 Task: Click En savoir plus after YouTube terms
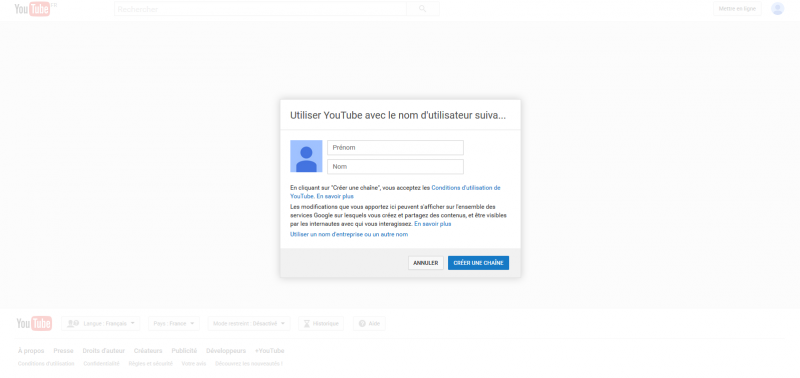click(x=335, y=196)
